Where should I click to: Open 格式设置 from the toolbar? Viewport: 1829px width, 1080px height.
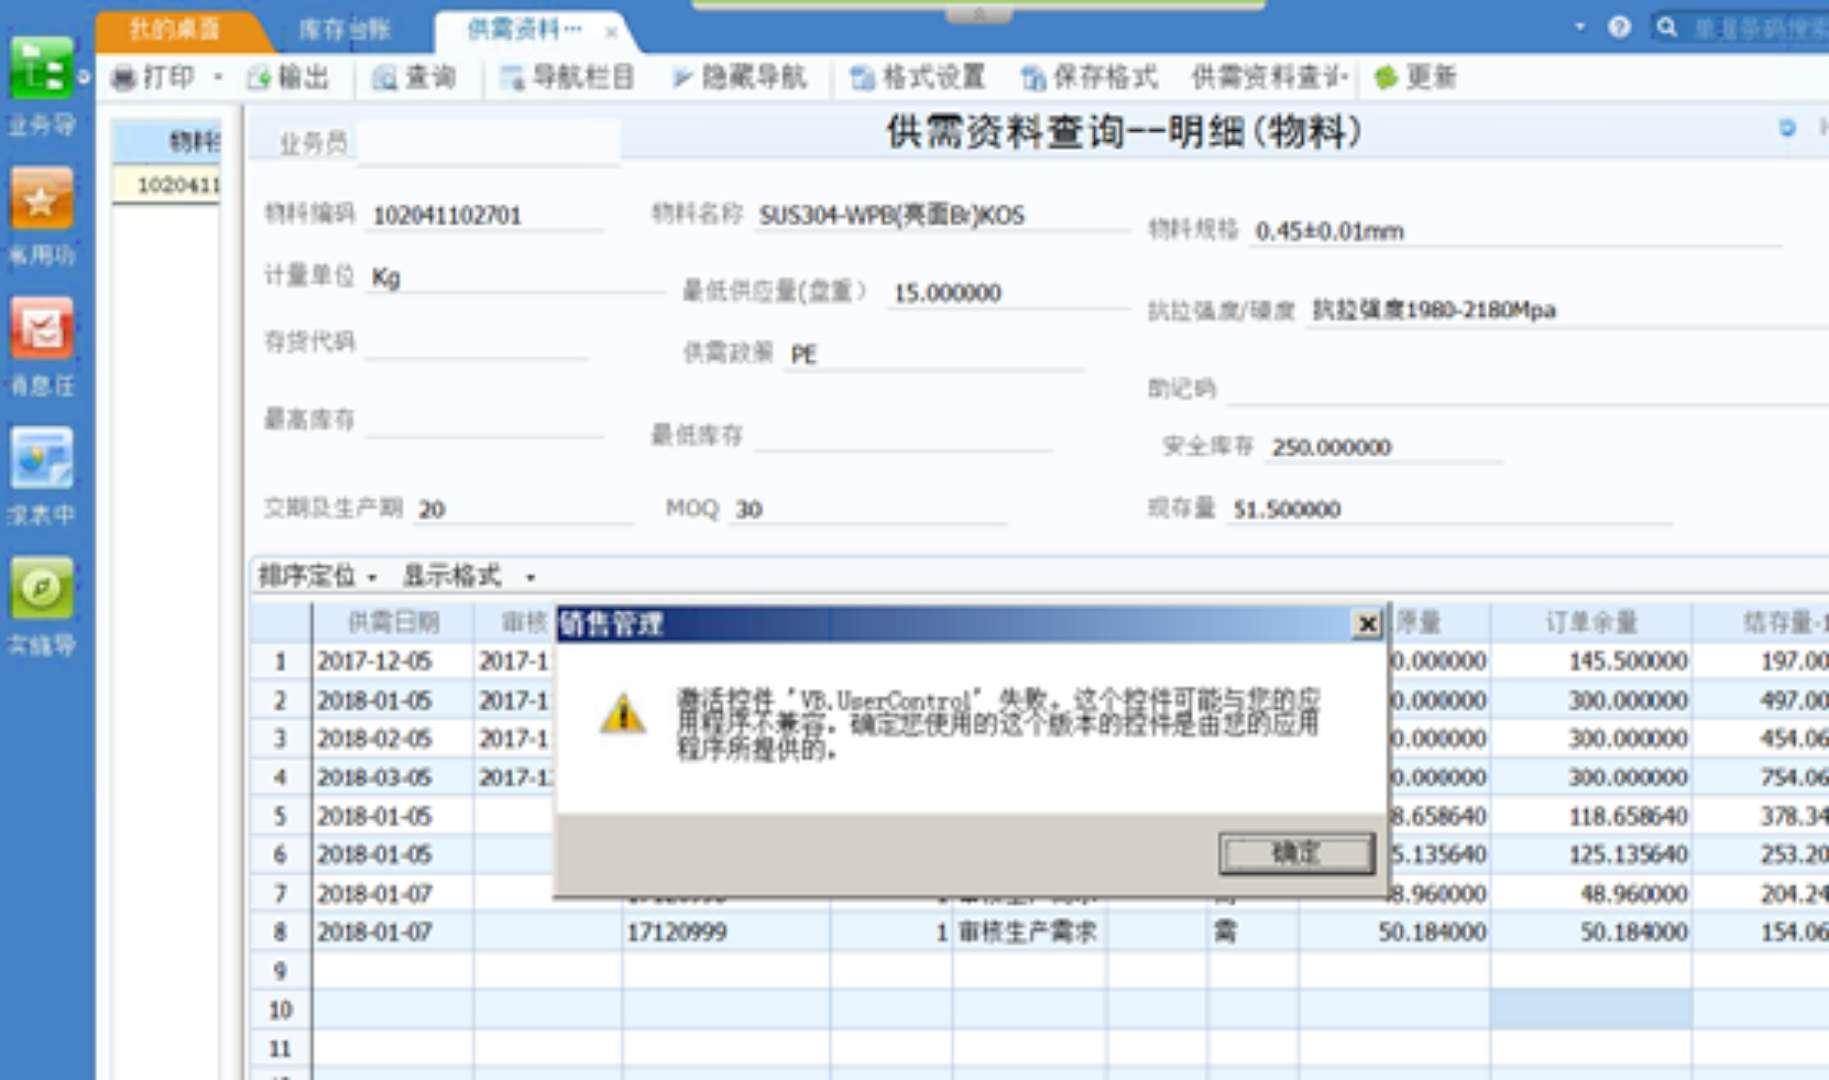[x=918, y=78]
